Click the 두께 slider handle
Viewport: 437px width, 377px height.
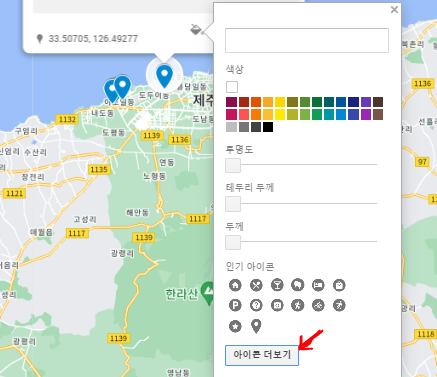coord(233,242)
